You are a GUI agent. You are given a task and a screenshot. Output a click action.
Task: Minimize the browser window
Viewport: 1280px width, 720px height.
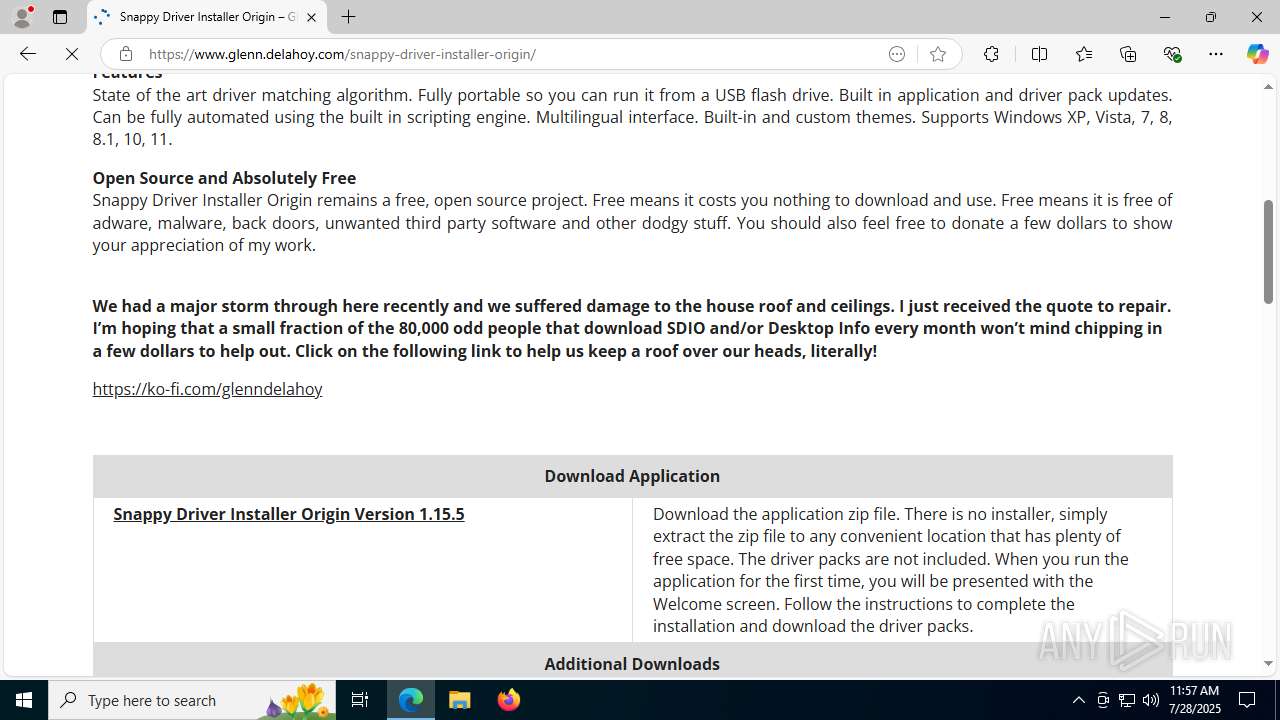click(x=1165, y=17)
